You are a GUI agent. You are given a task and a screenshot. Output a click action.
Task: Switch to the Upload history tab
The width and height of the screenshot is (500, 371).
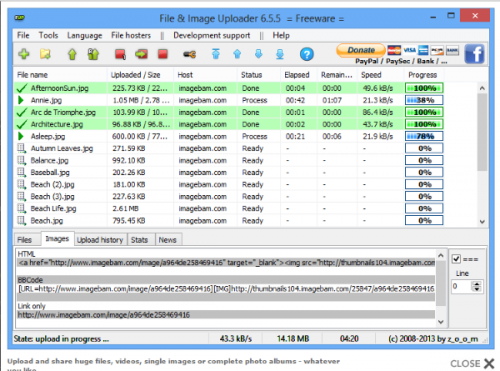(x=100, y=240)
